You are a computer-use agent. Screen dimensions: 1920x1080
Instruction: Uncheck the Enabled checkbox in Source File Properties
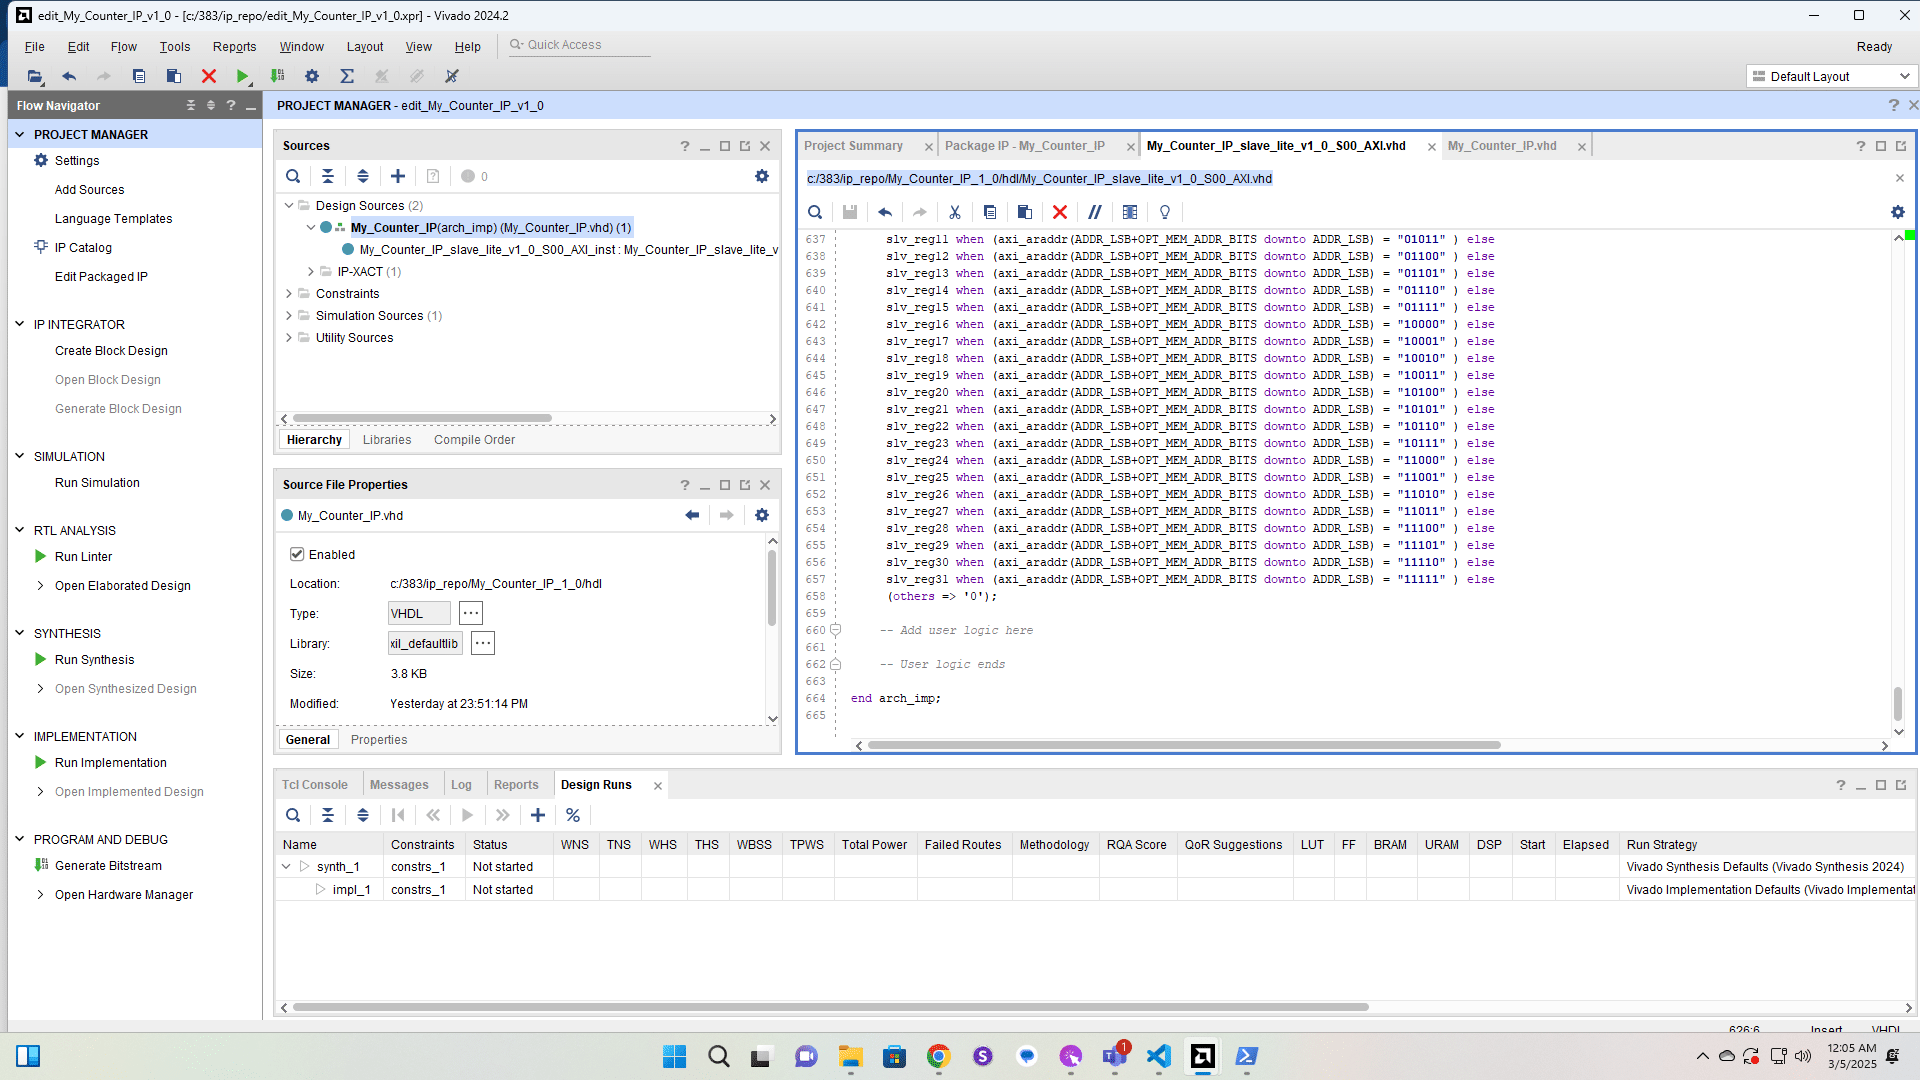tap(297, 554)
